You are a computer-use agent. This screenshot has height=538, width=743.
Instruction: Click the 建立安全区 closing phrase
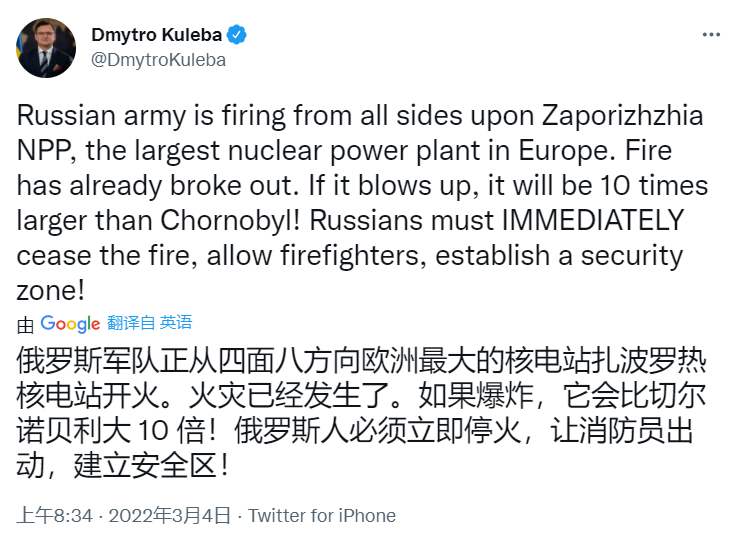[x=146, y=465]
